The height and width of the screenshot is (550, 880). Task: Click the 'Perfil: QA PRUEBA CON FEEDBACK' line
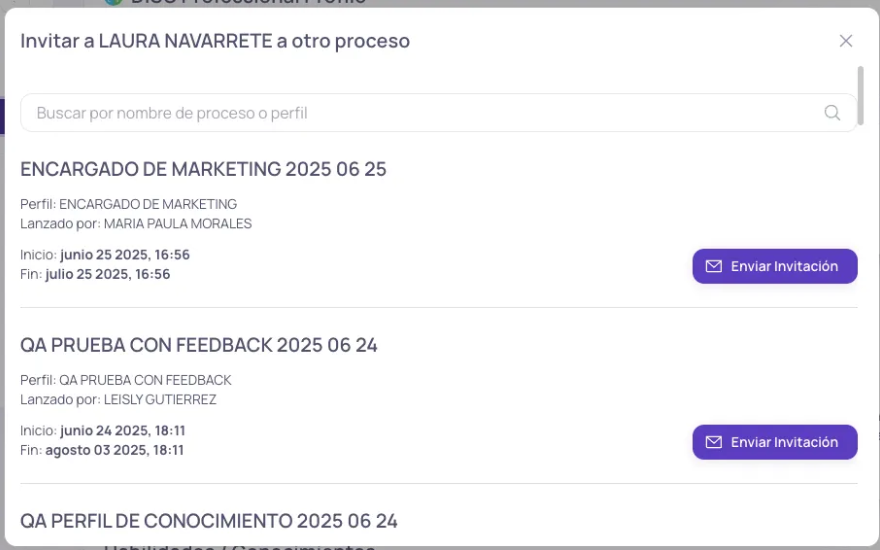[126, 380]
